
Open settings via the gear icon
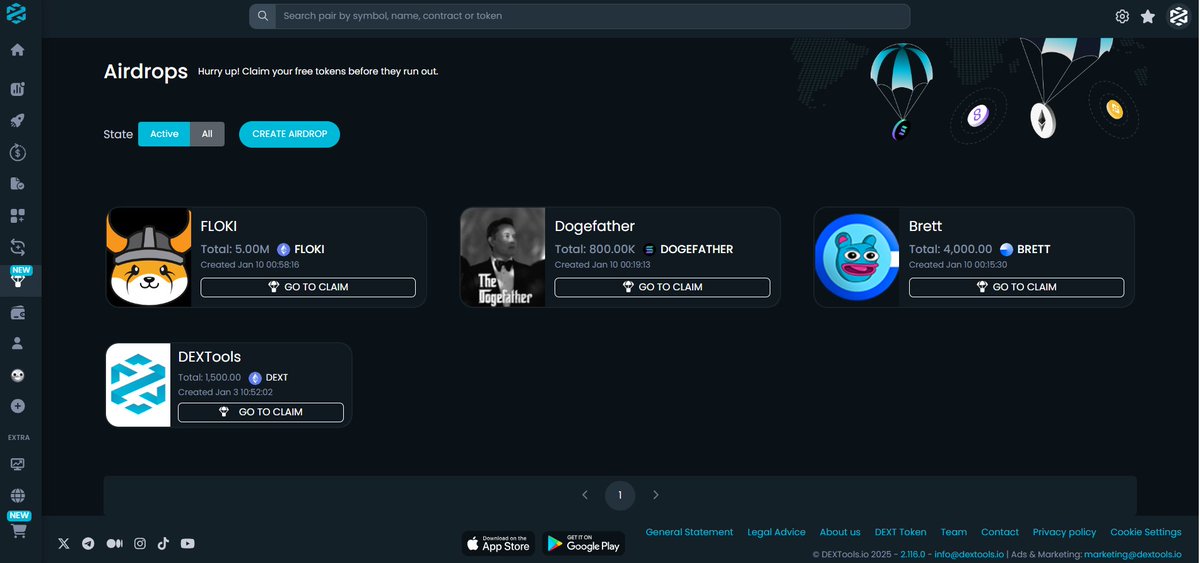1122,16
